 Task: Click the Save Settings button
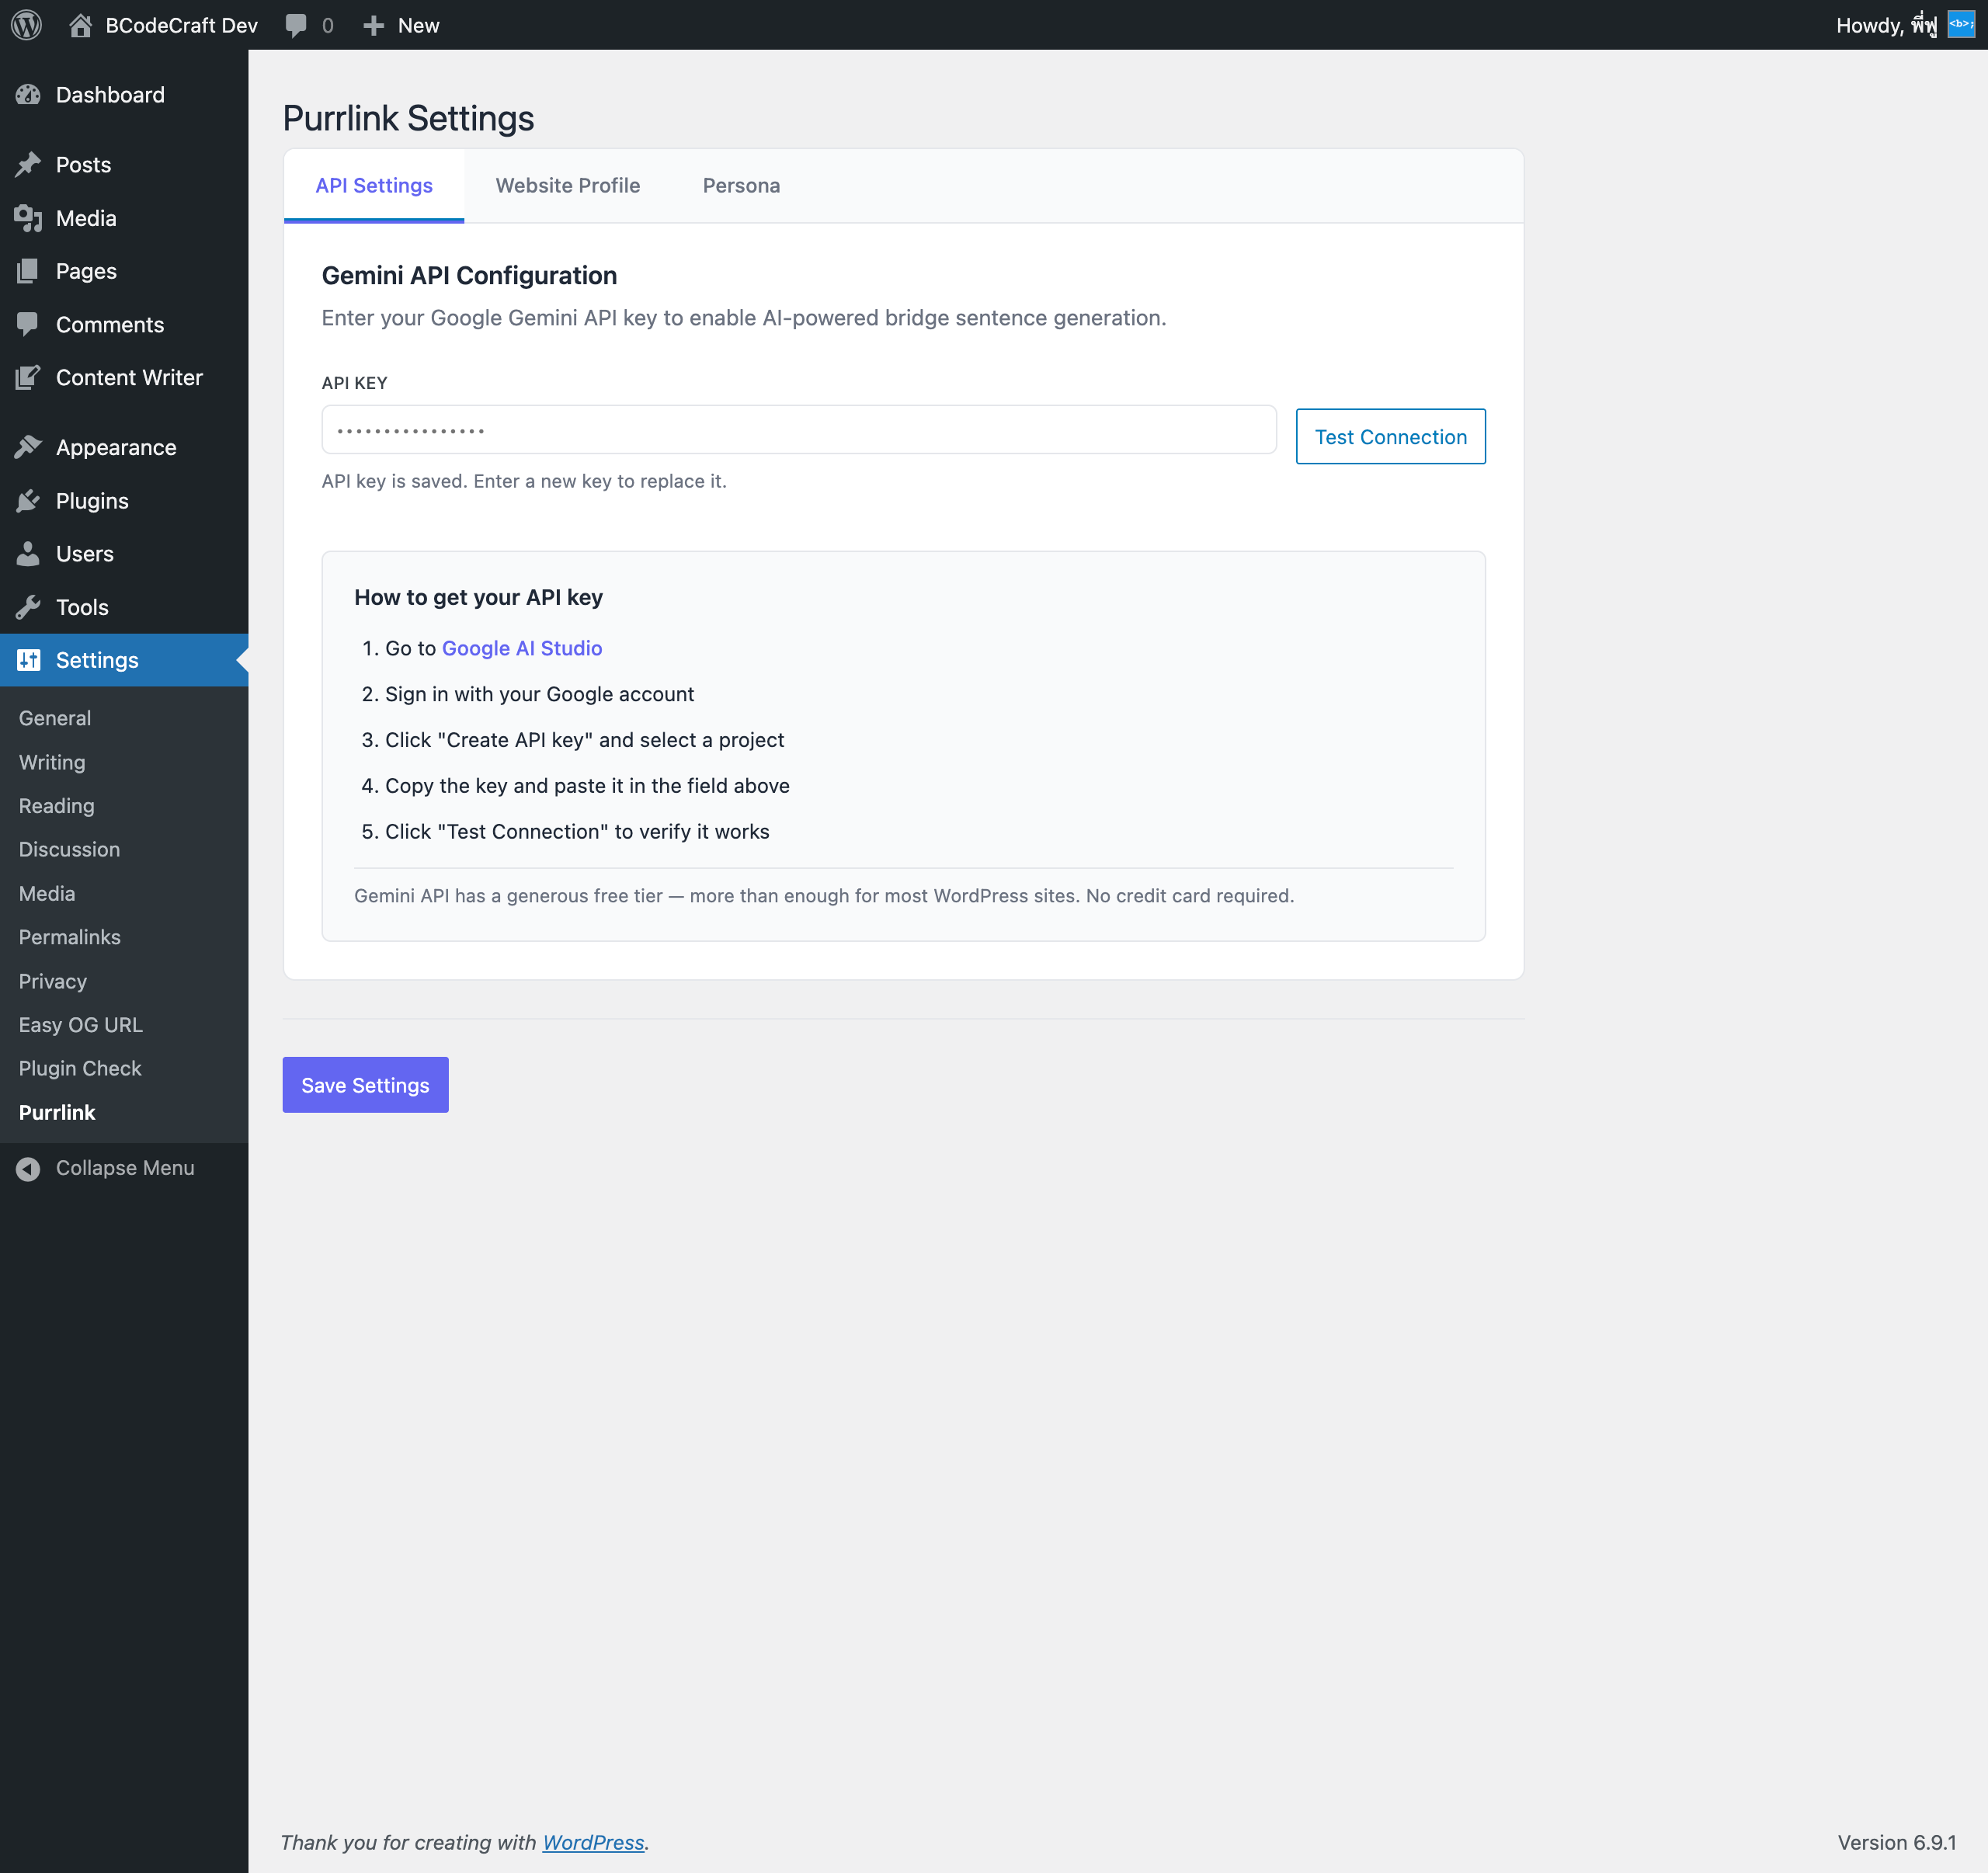(x=365, y=1084)
